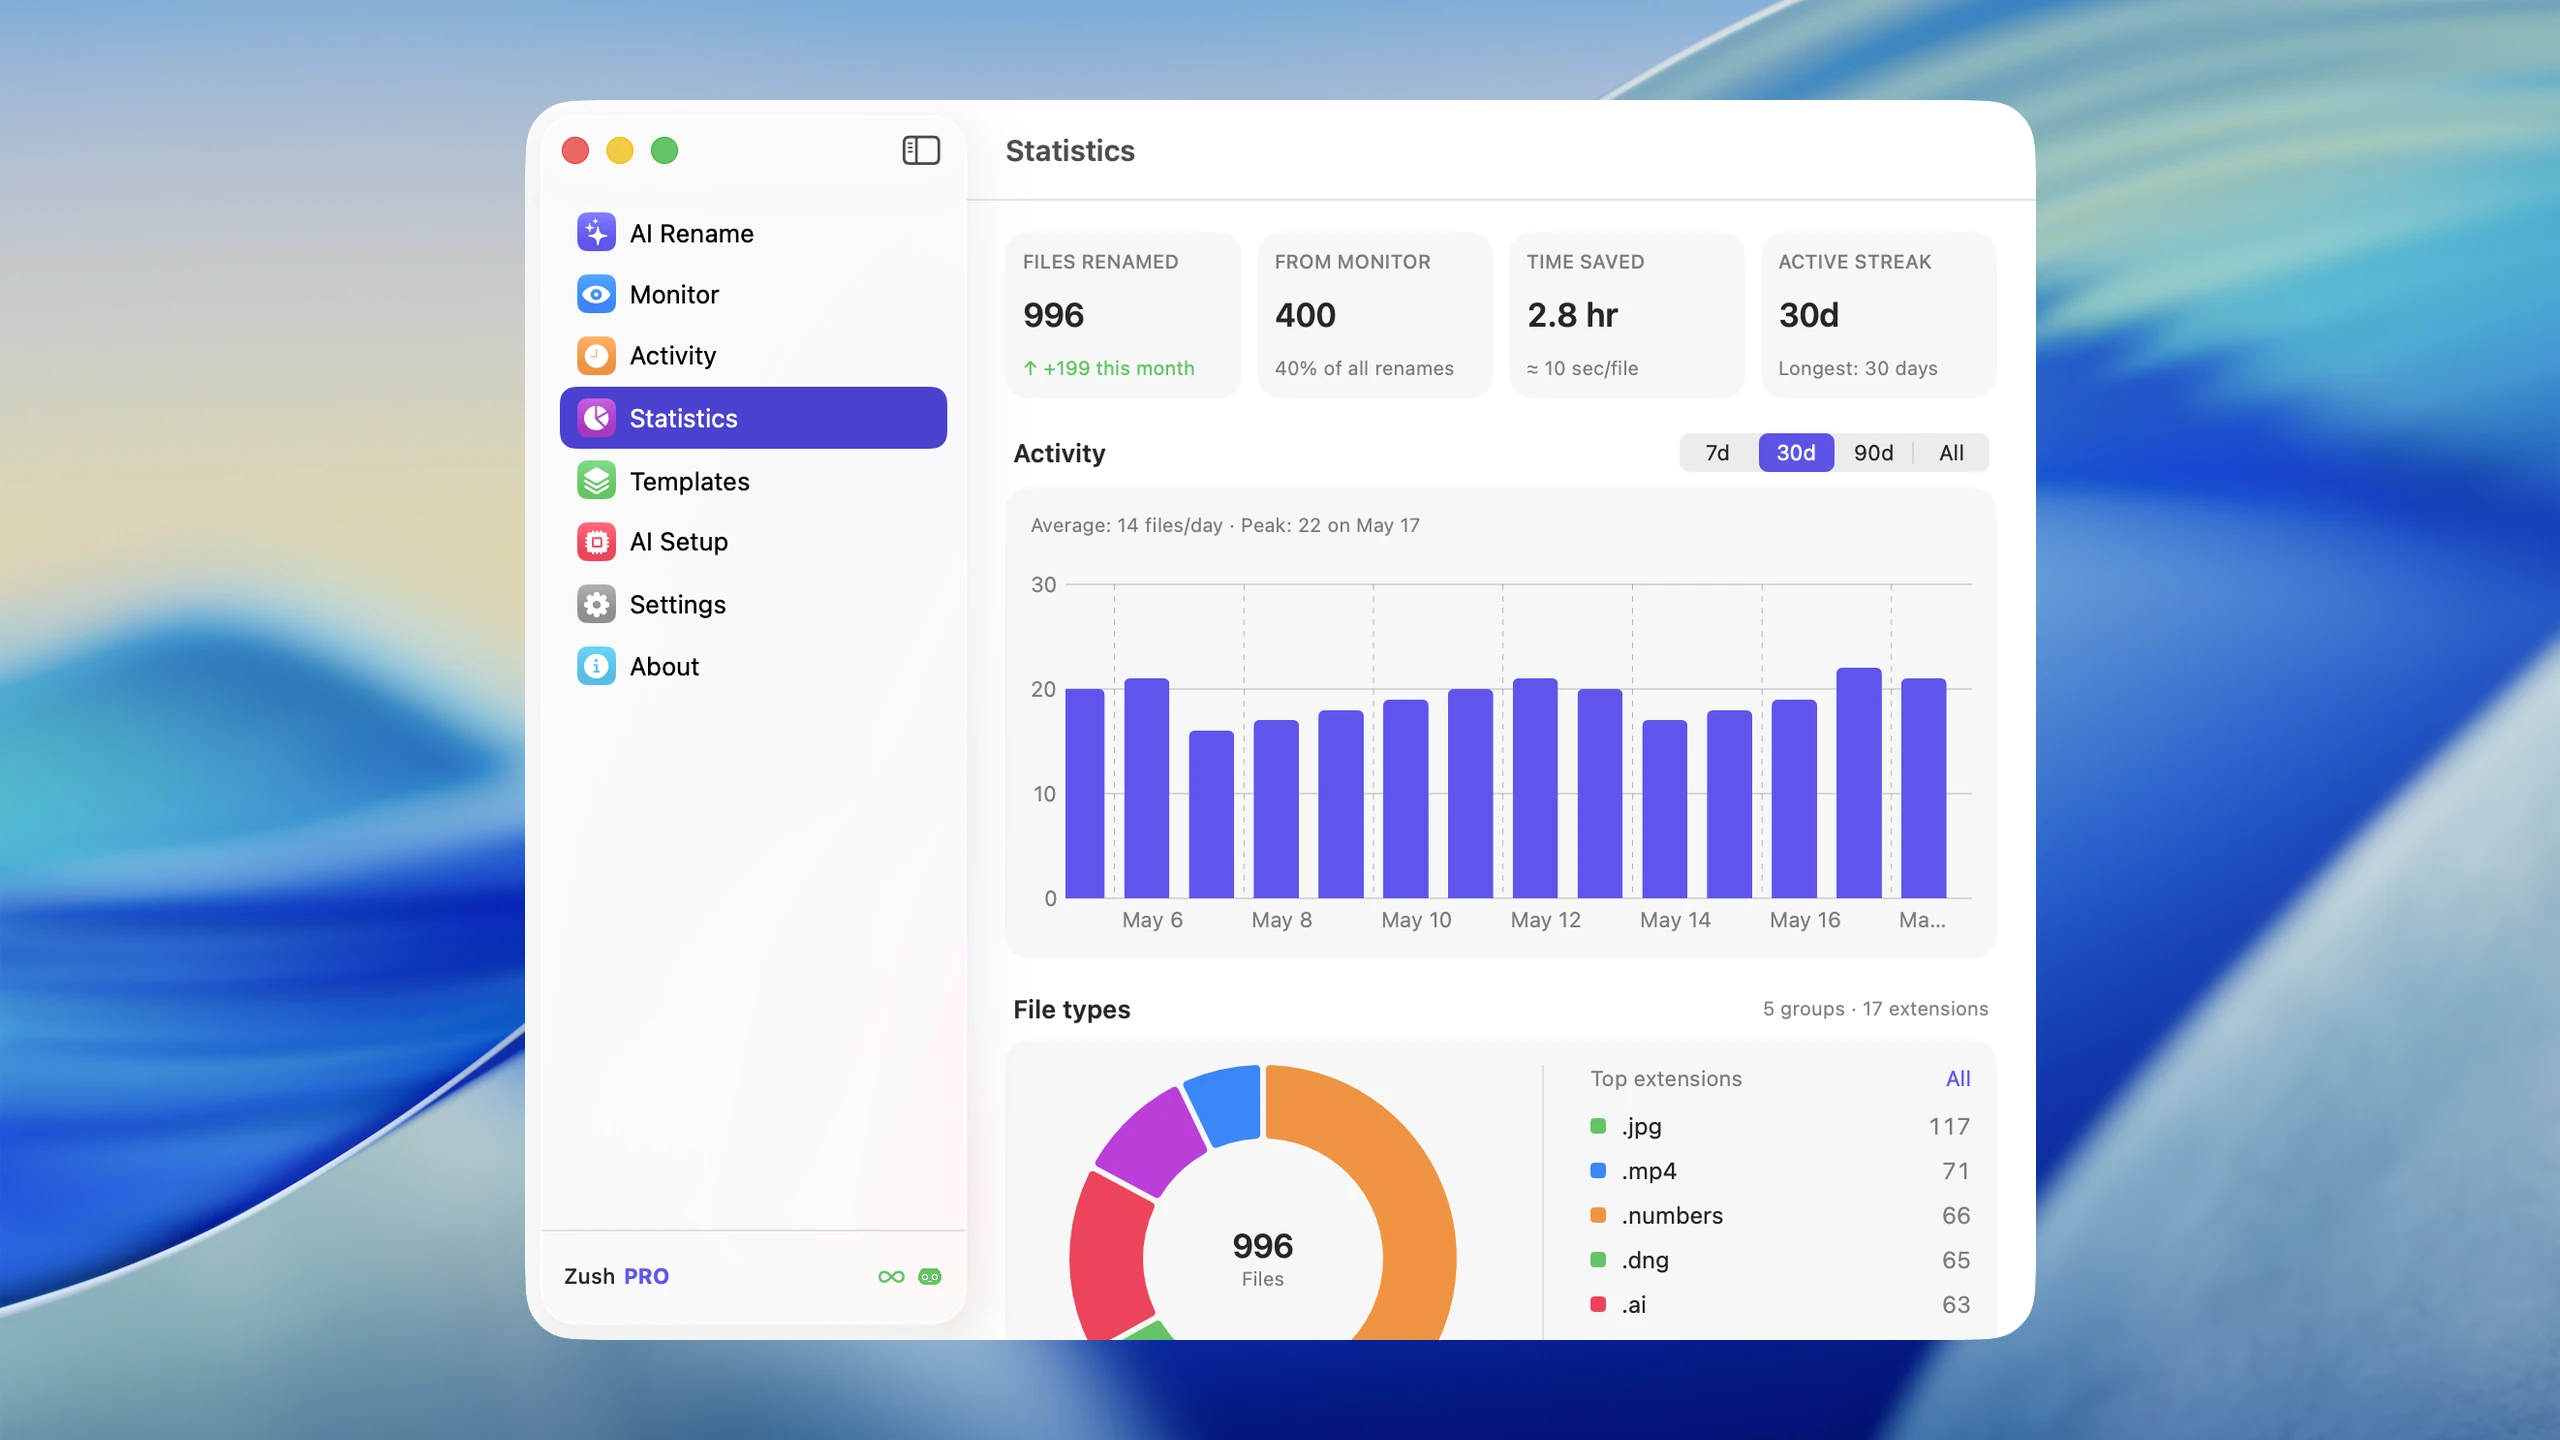Image resolution: width=2560 pixels, height=1440 pixels.
Task: Click the .numbers extension label
Action: click(1672, 1216)
